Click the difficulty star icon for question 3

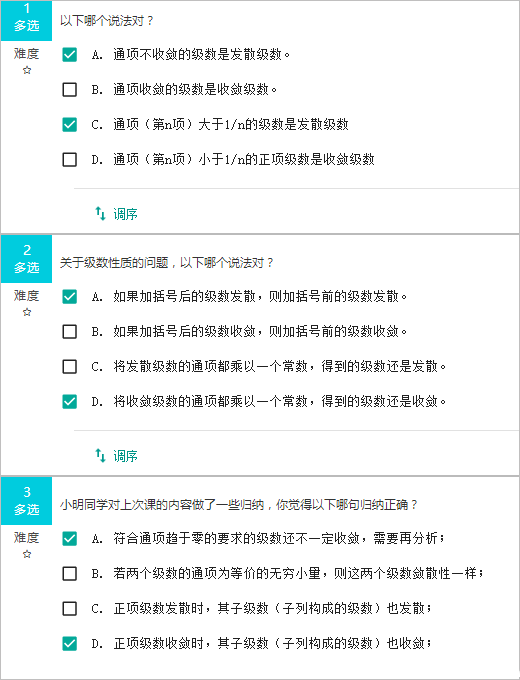coord(27,554)
